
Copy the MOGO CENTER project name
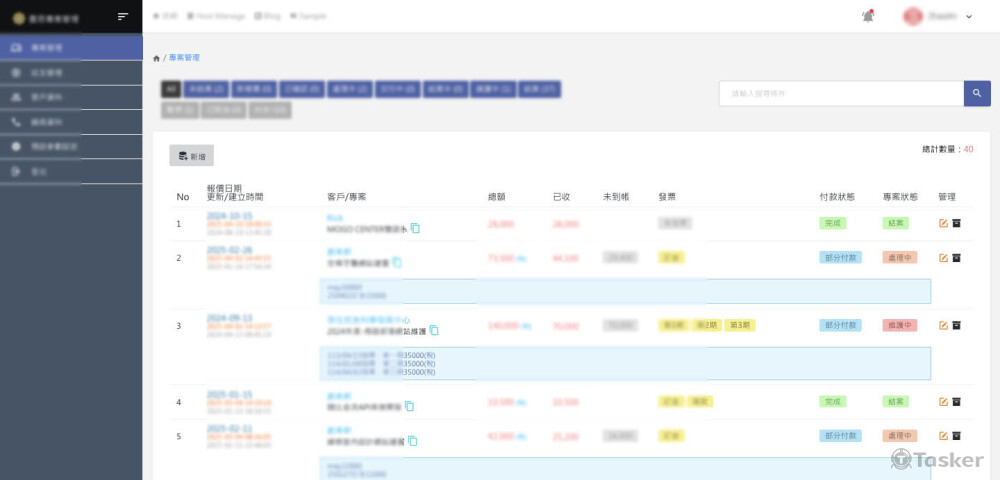point(415,228)
